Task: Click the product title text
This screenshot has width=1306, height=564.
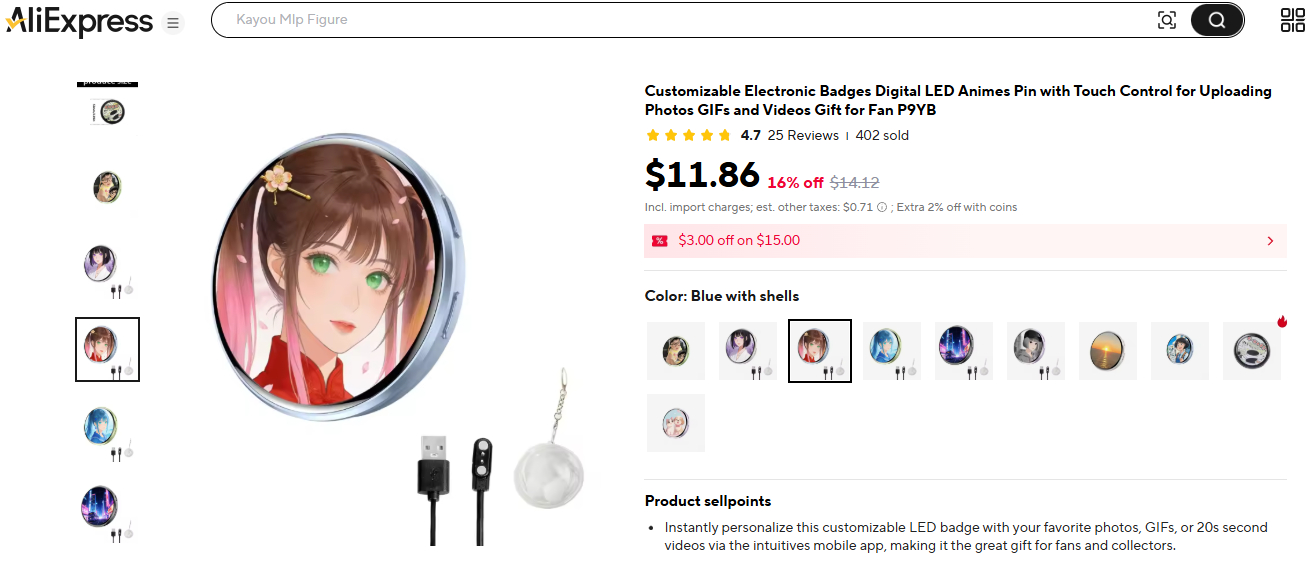Action: coord(958,100)
